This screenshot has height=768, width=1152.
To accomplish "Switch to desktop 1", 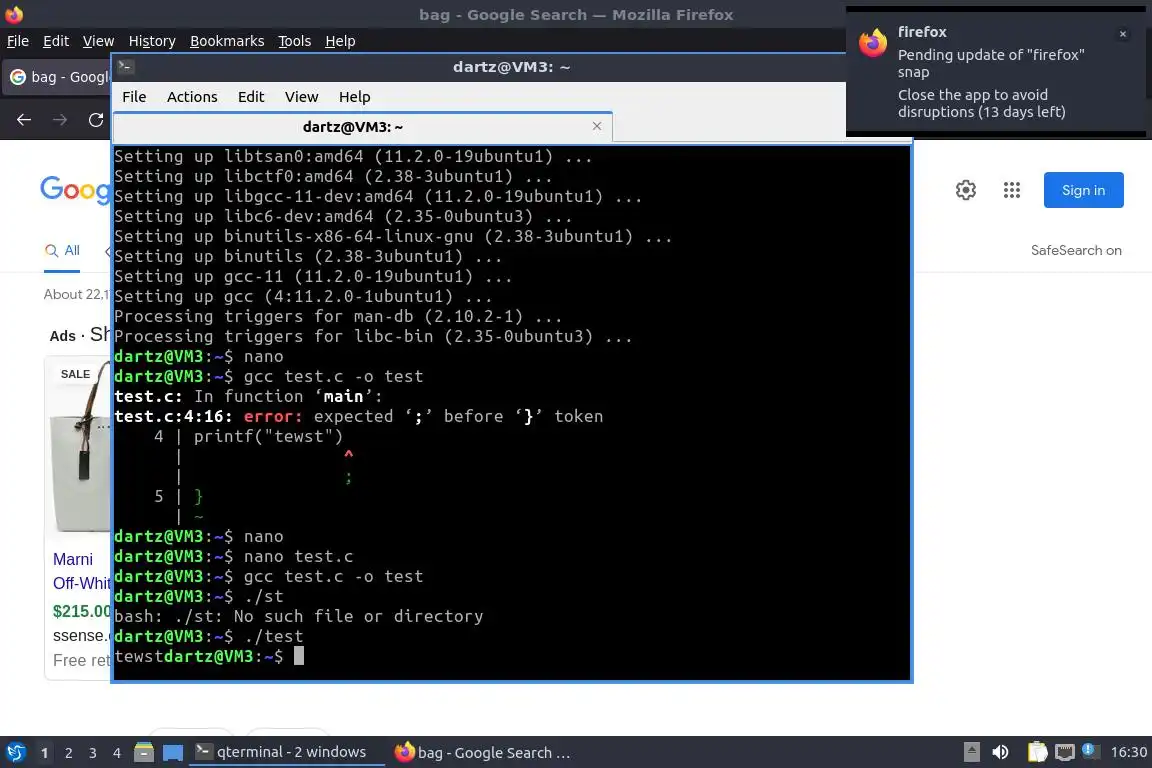I will pos(45,753).
